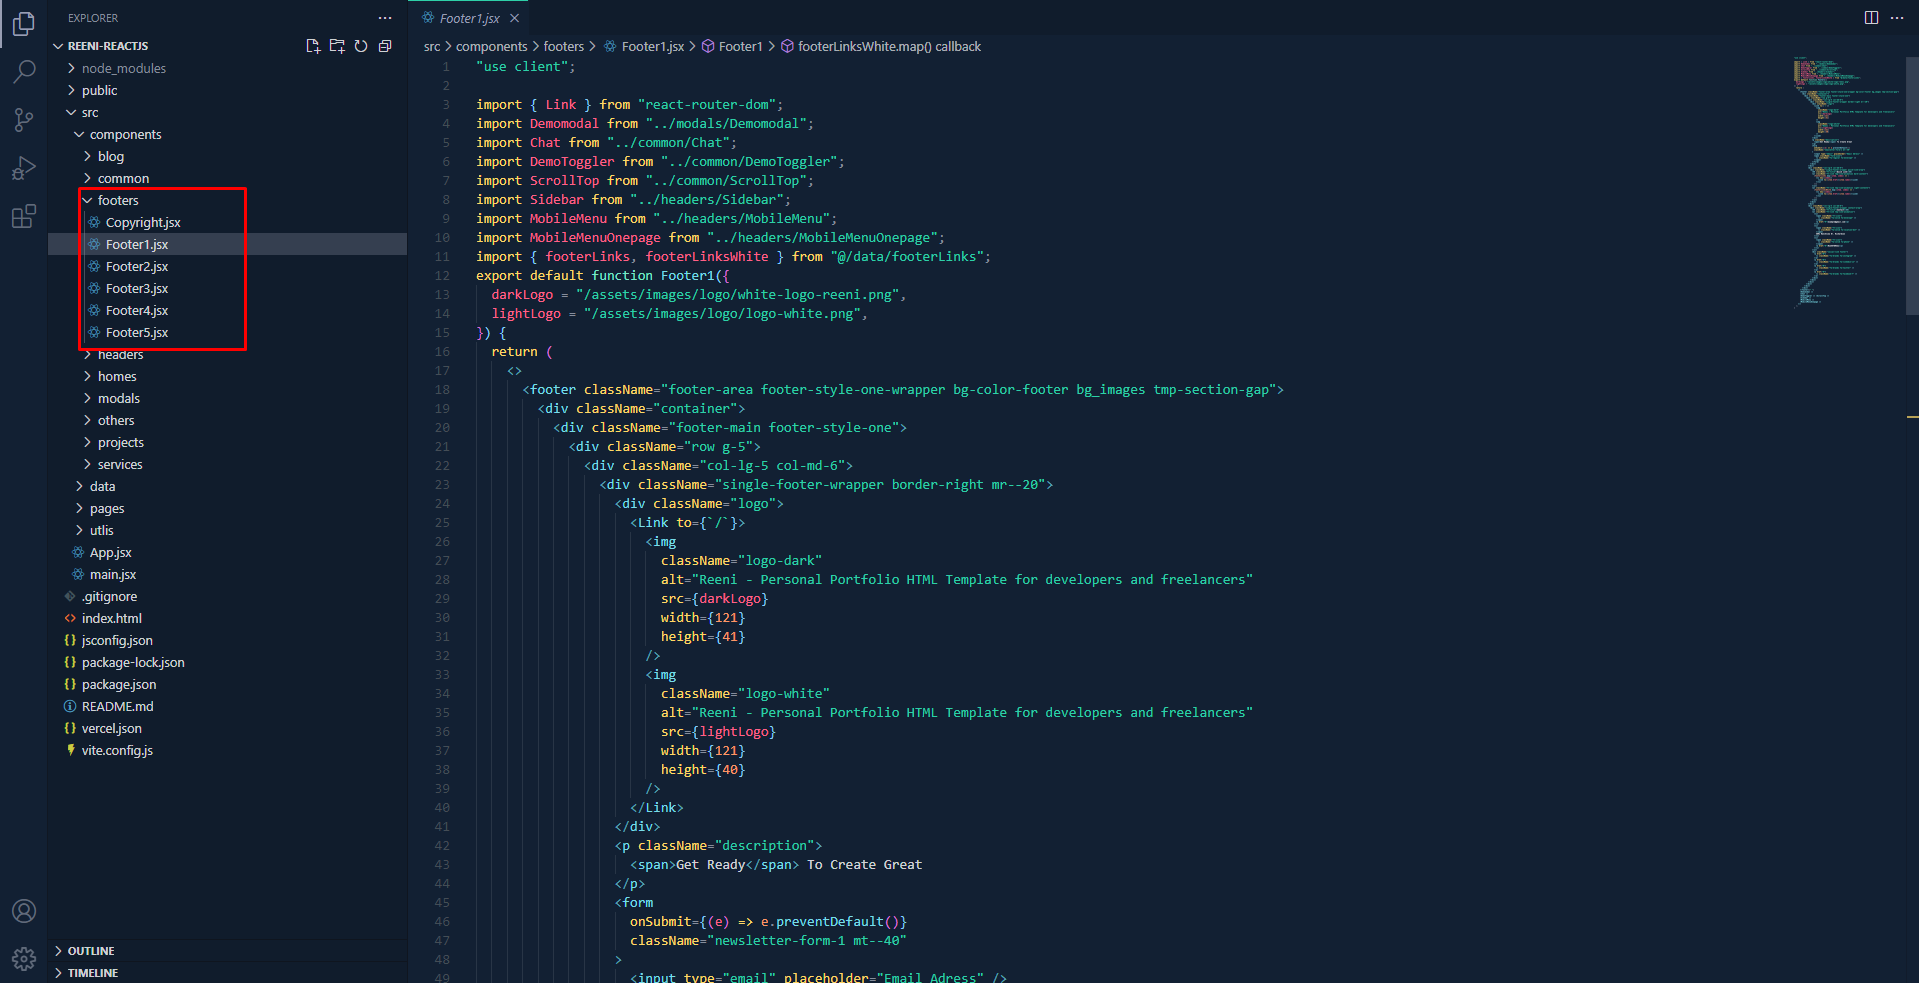
Task: Open the Run and Debug view
Action: coord(24,168)
